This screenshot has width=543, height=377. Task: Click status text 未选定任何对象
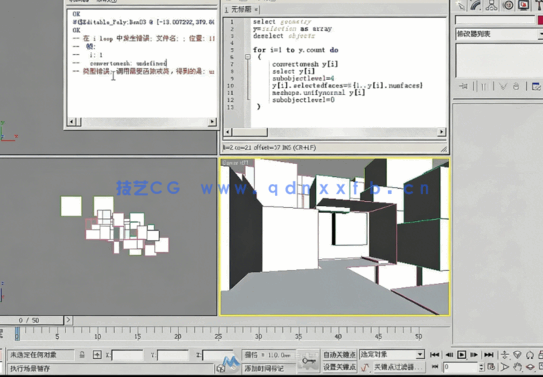(33, 355)
